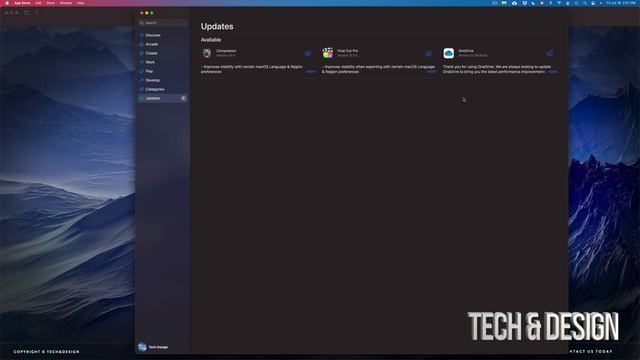Viewport: 640px width, 360px height.
Task: Expand OneDrive release notes with more
Action: tap(553, 72)
